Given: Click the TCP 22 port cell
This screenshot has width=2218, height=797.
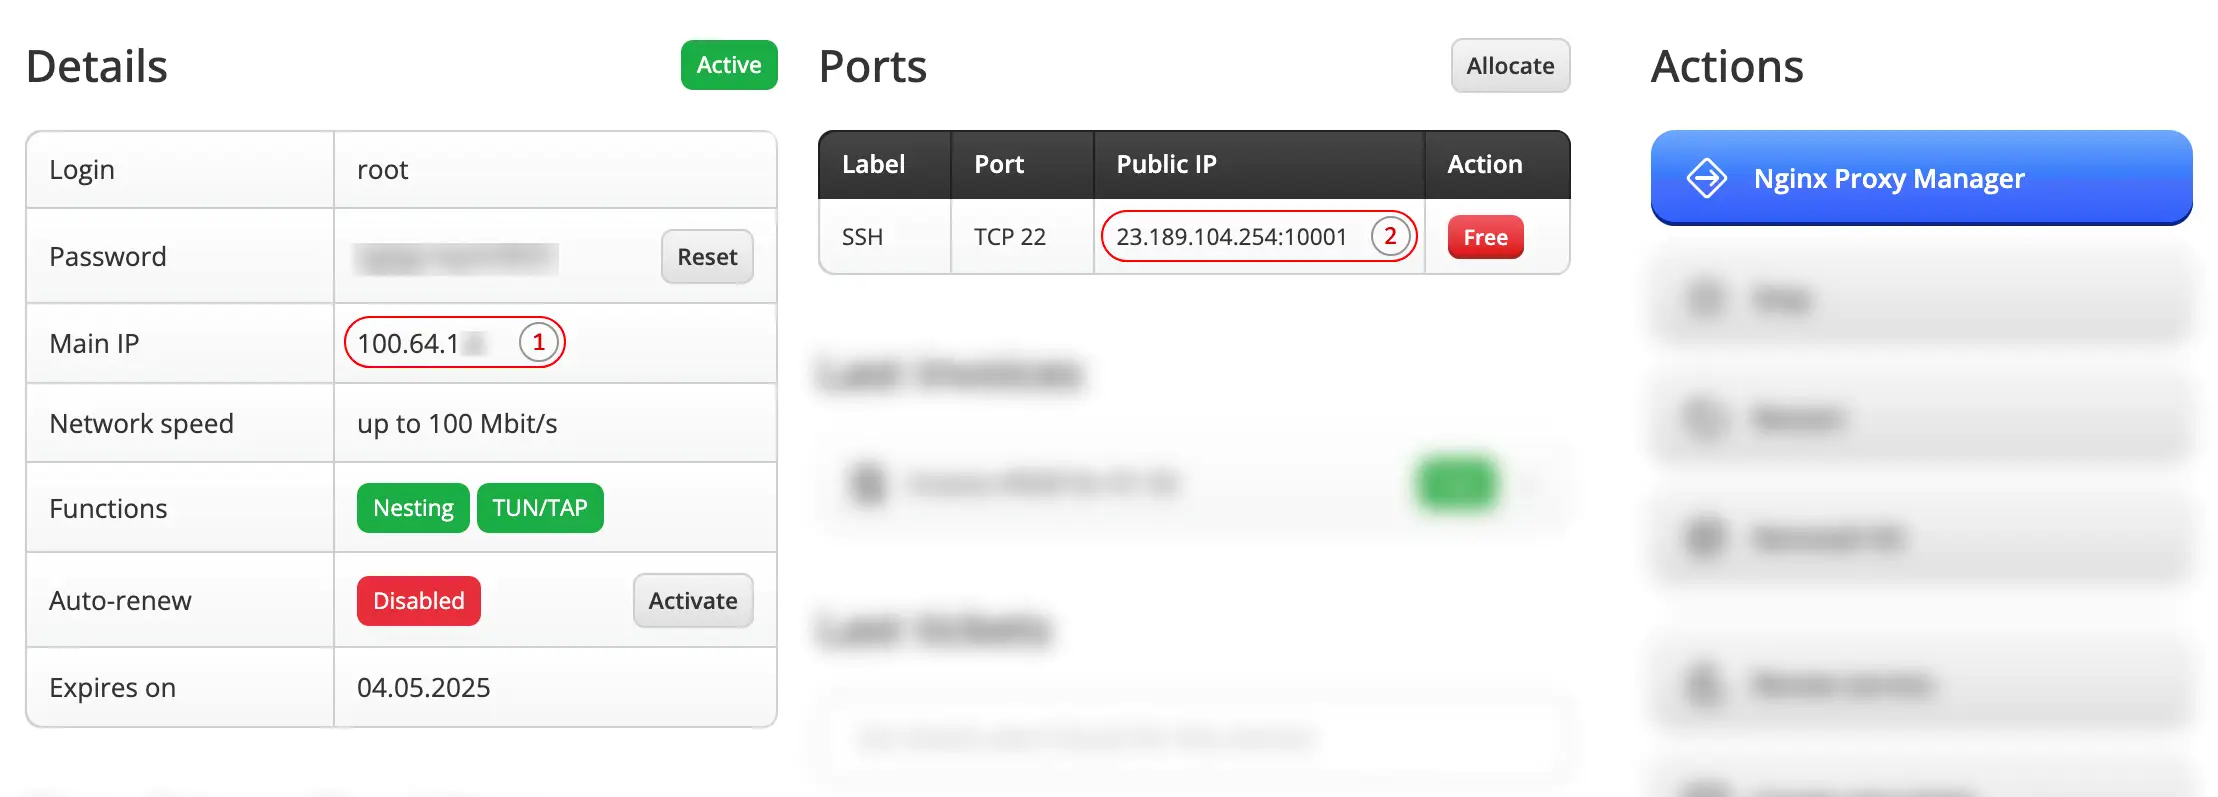Looking at the screenshot, I should pos(1009,237).
